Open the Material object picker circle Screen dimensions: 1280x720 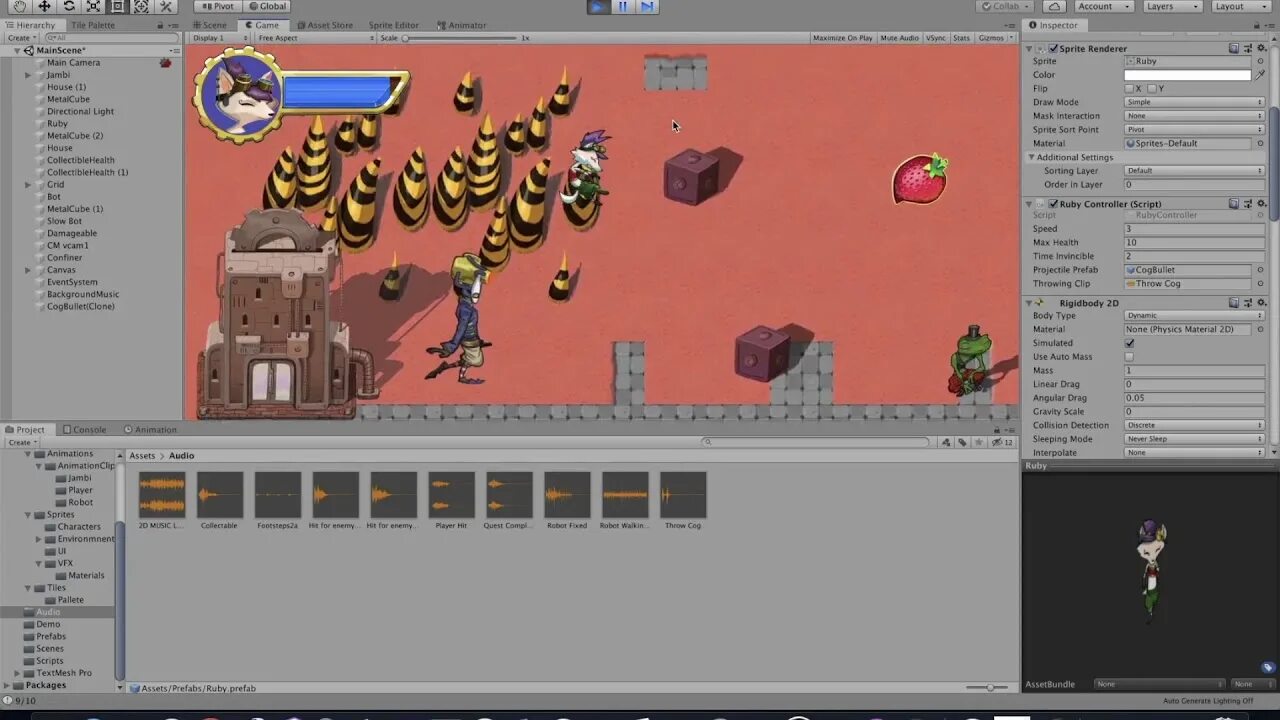(x=1260, y=143)
